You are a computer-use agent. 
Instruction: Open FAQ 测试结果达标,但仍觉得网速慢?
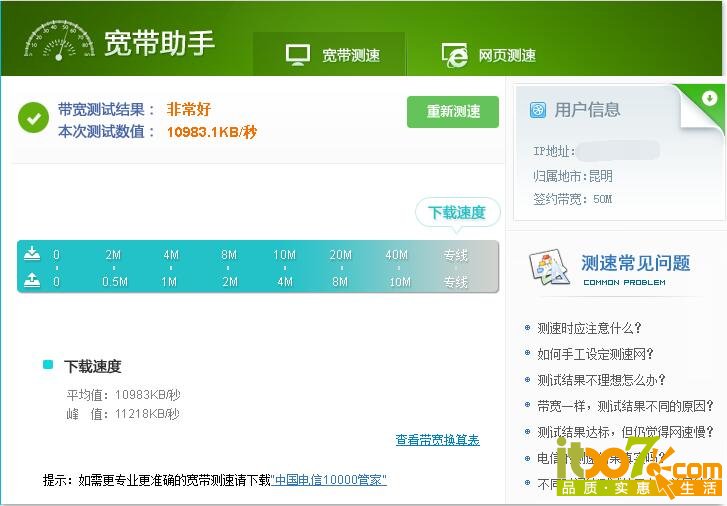(625, 432)
